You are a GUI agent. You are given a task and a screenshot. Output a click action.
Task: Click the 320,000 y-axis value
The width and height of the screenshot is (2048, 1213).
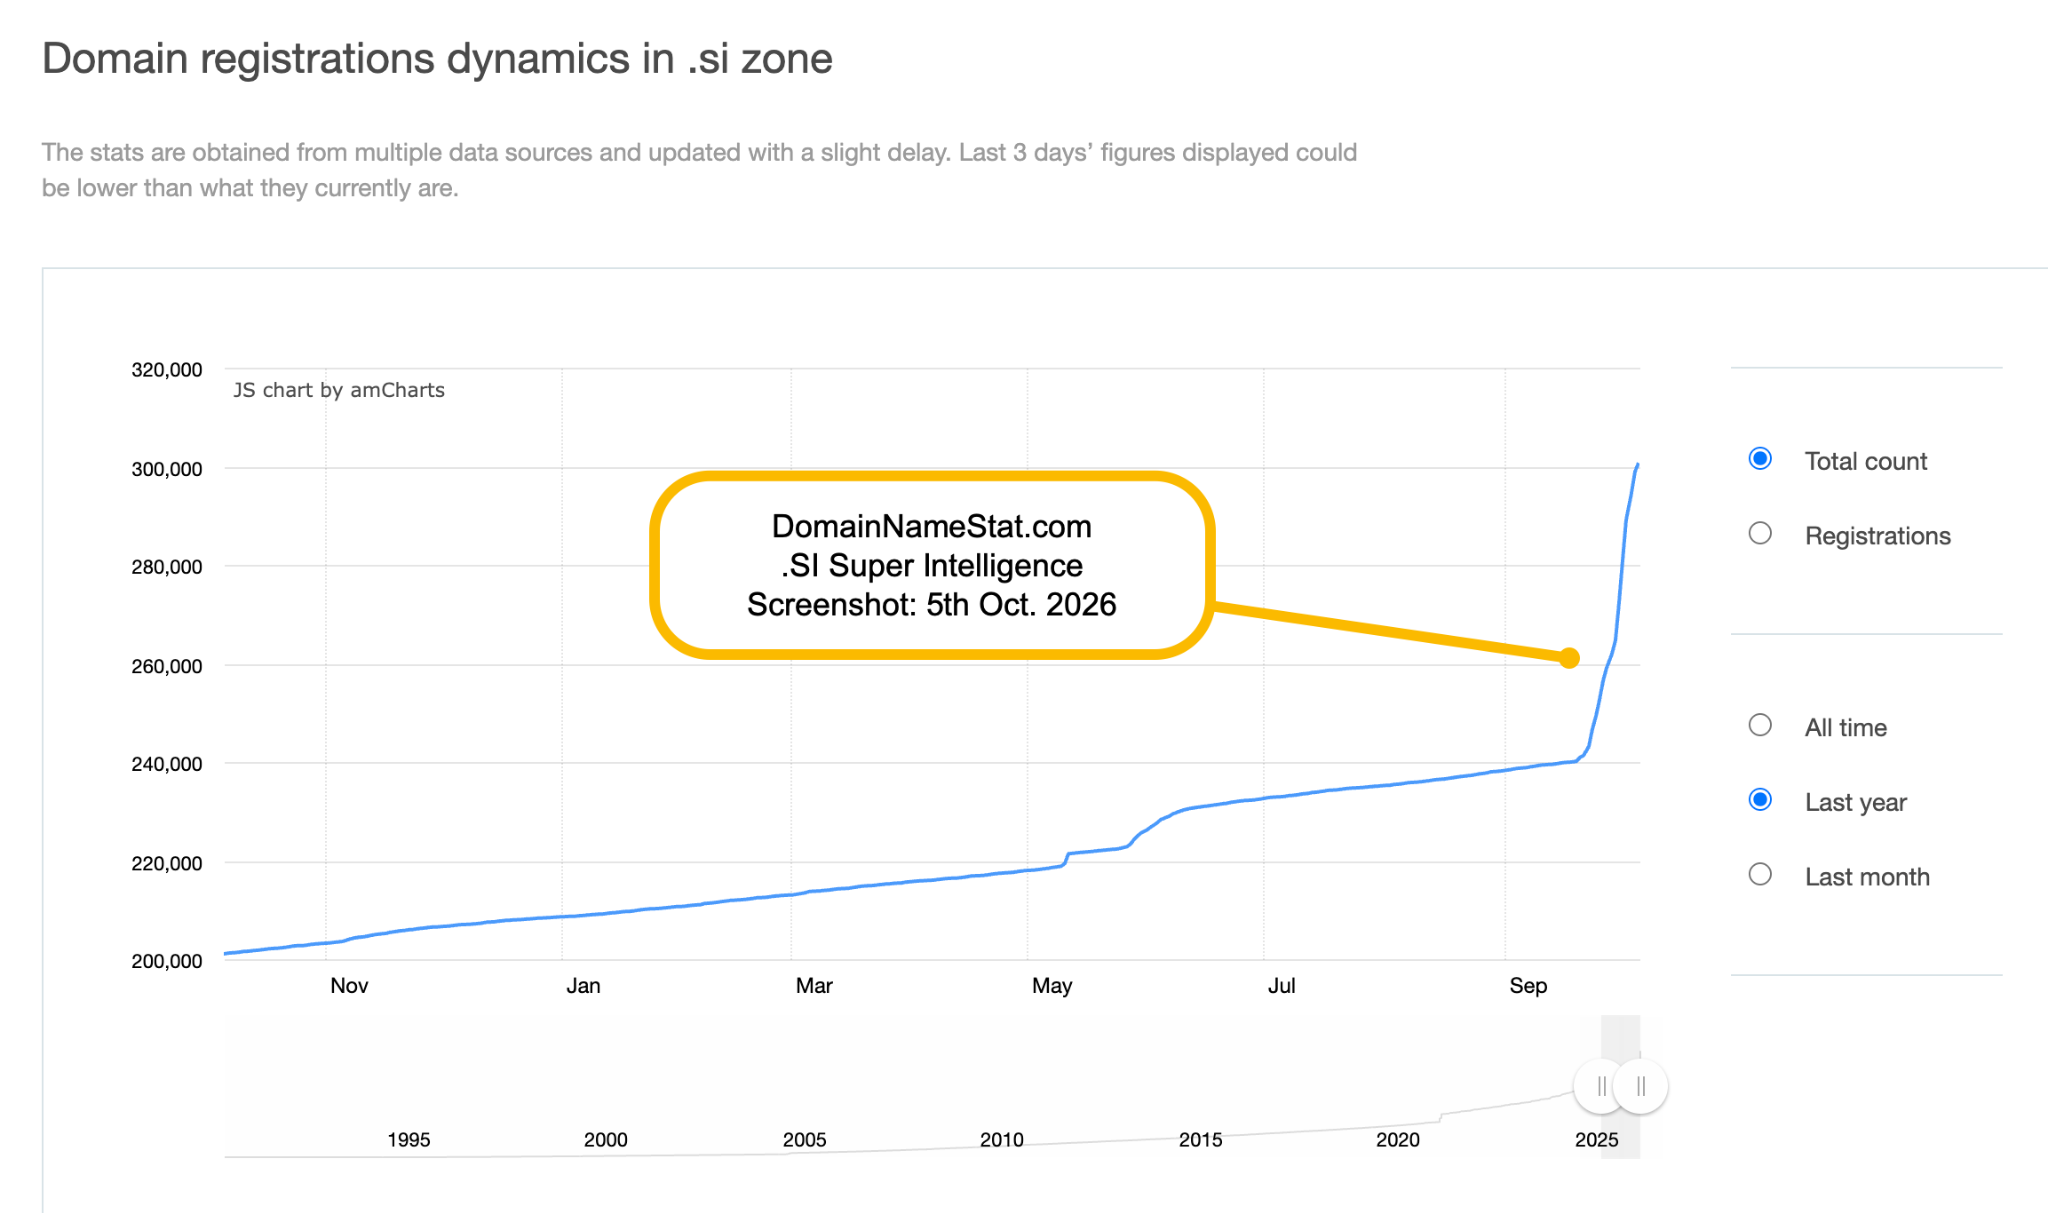pos(166,369)
